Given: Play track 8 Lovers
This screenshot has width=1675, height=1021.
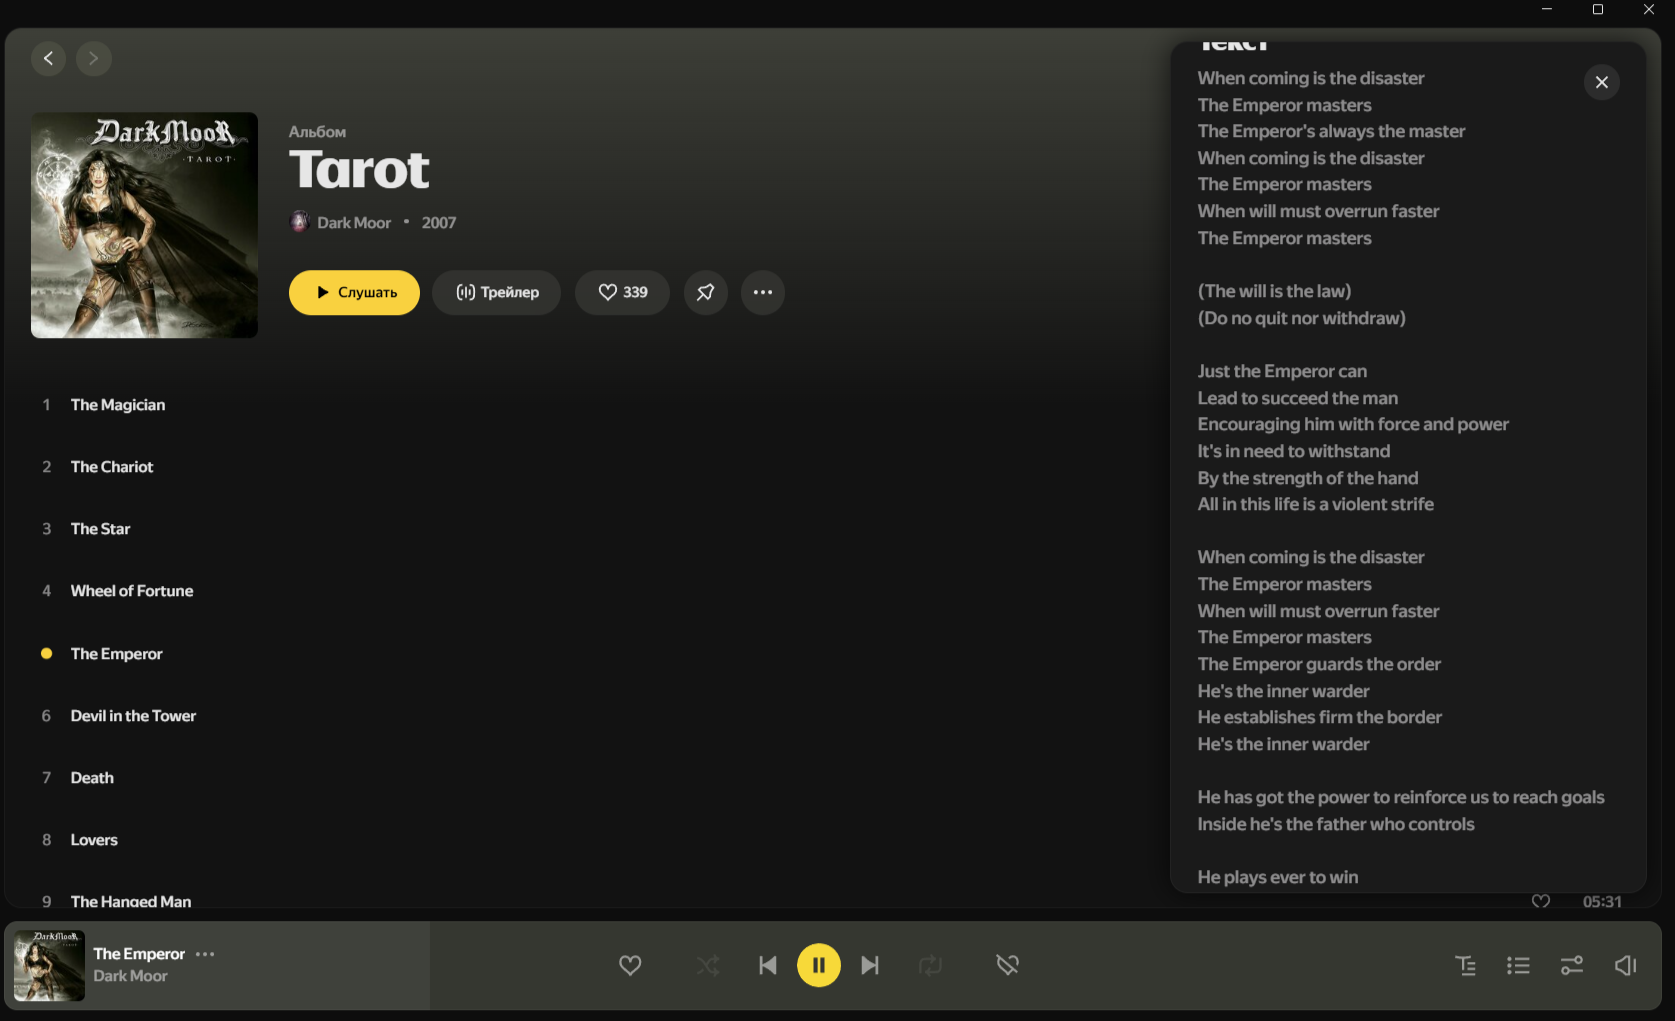Looking at the screenshot, I should click(x=94, y=840).
